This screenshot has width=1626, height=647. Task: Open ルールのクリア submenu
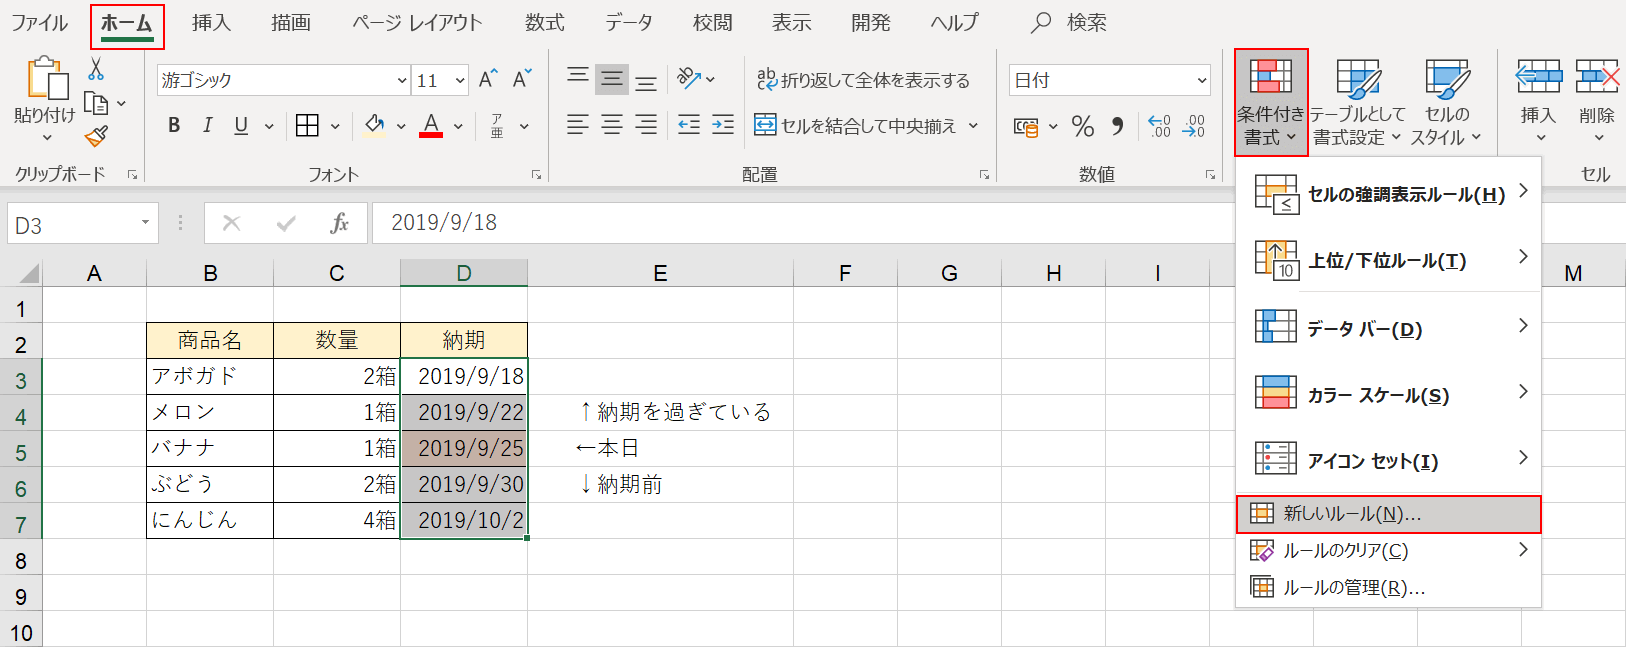1388,550
